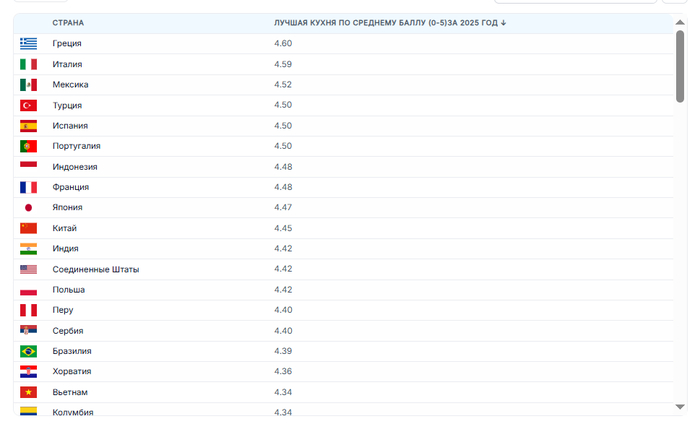This screenshot has width=700, height=424.
Task: Click the scrollbar down arrow
Action: [680, 407]
